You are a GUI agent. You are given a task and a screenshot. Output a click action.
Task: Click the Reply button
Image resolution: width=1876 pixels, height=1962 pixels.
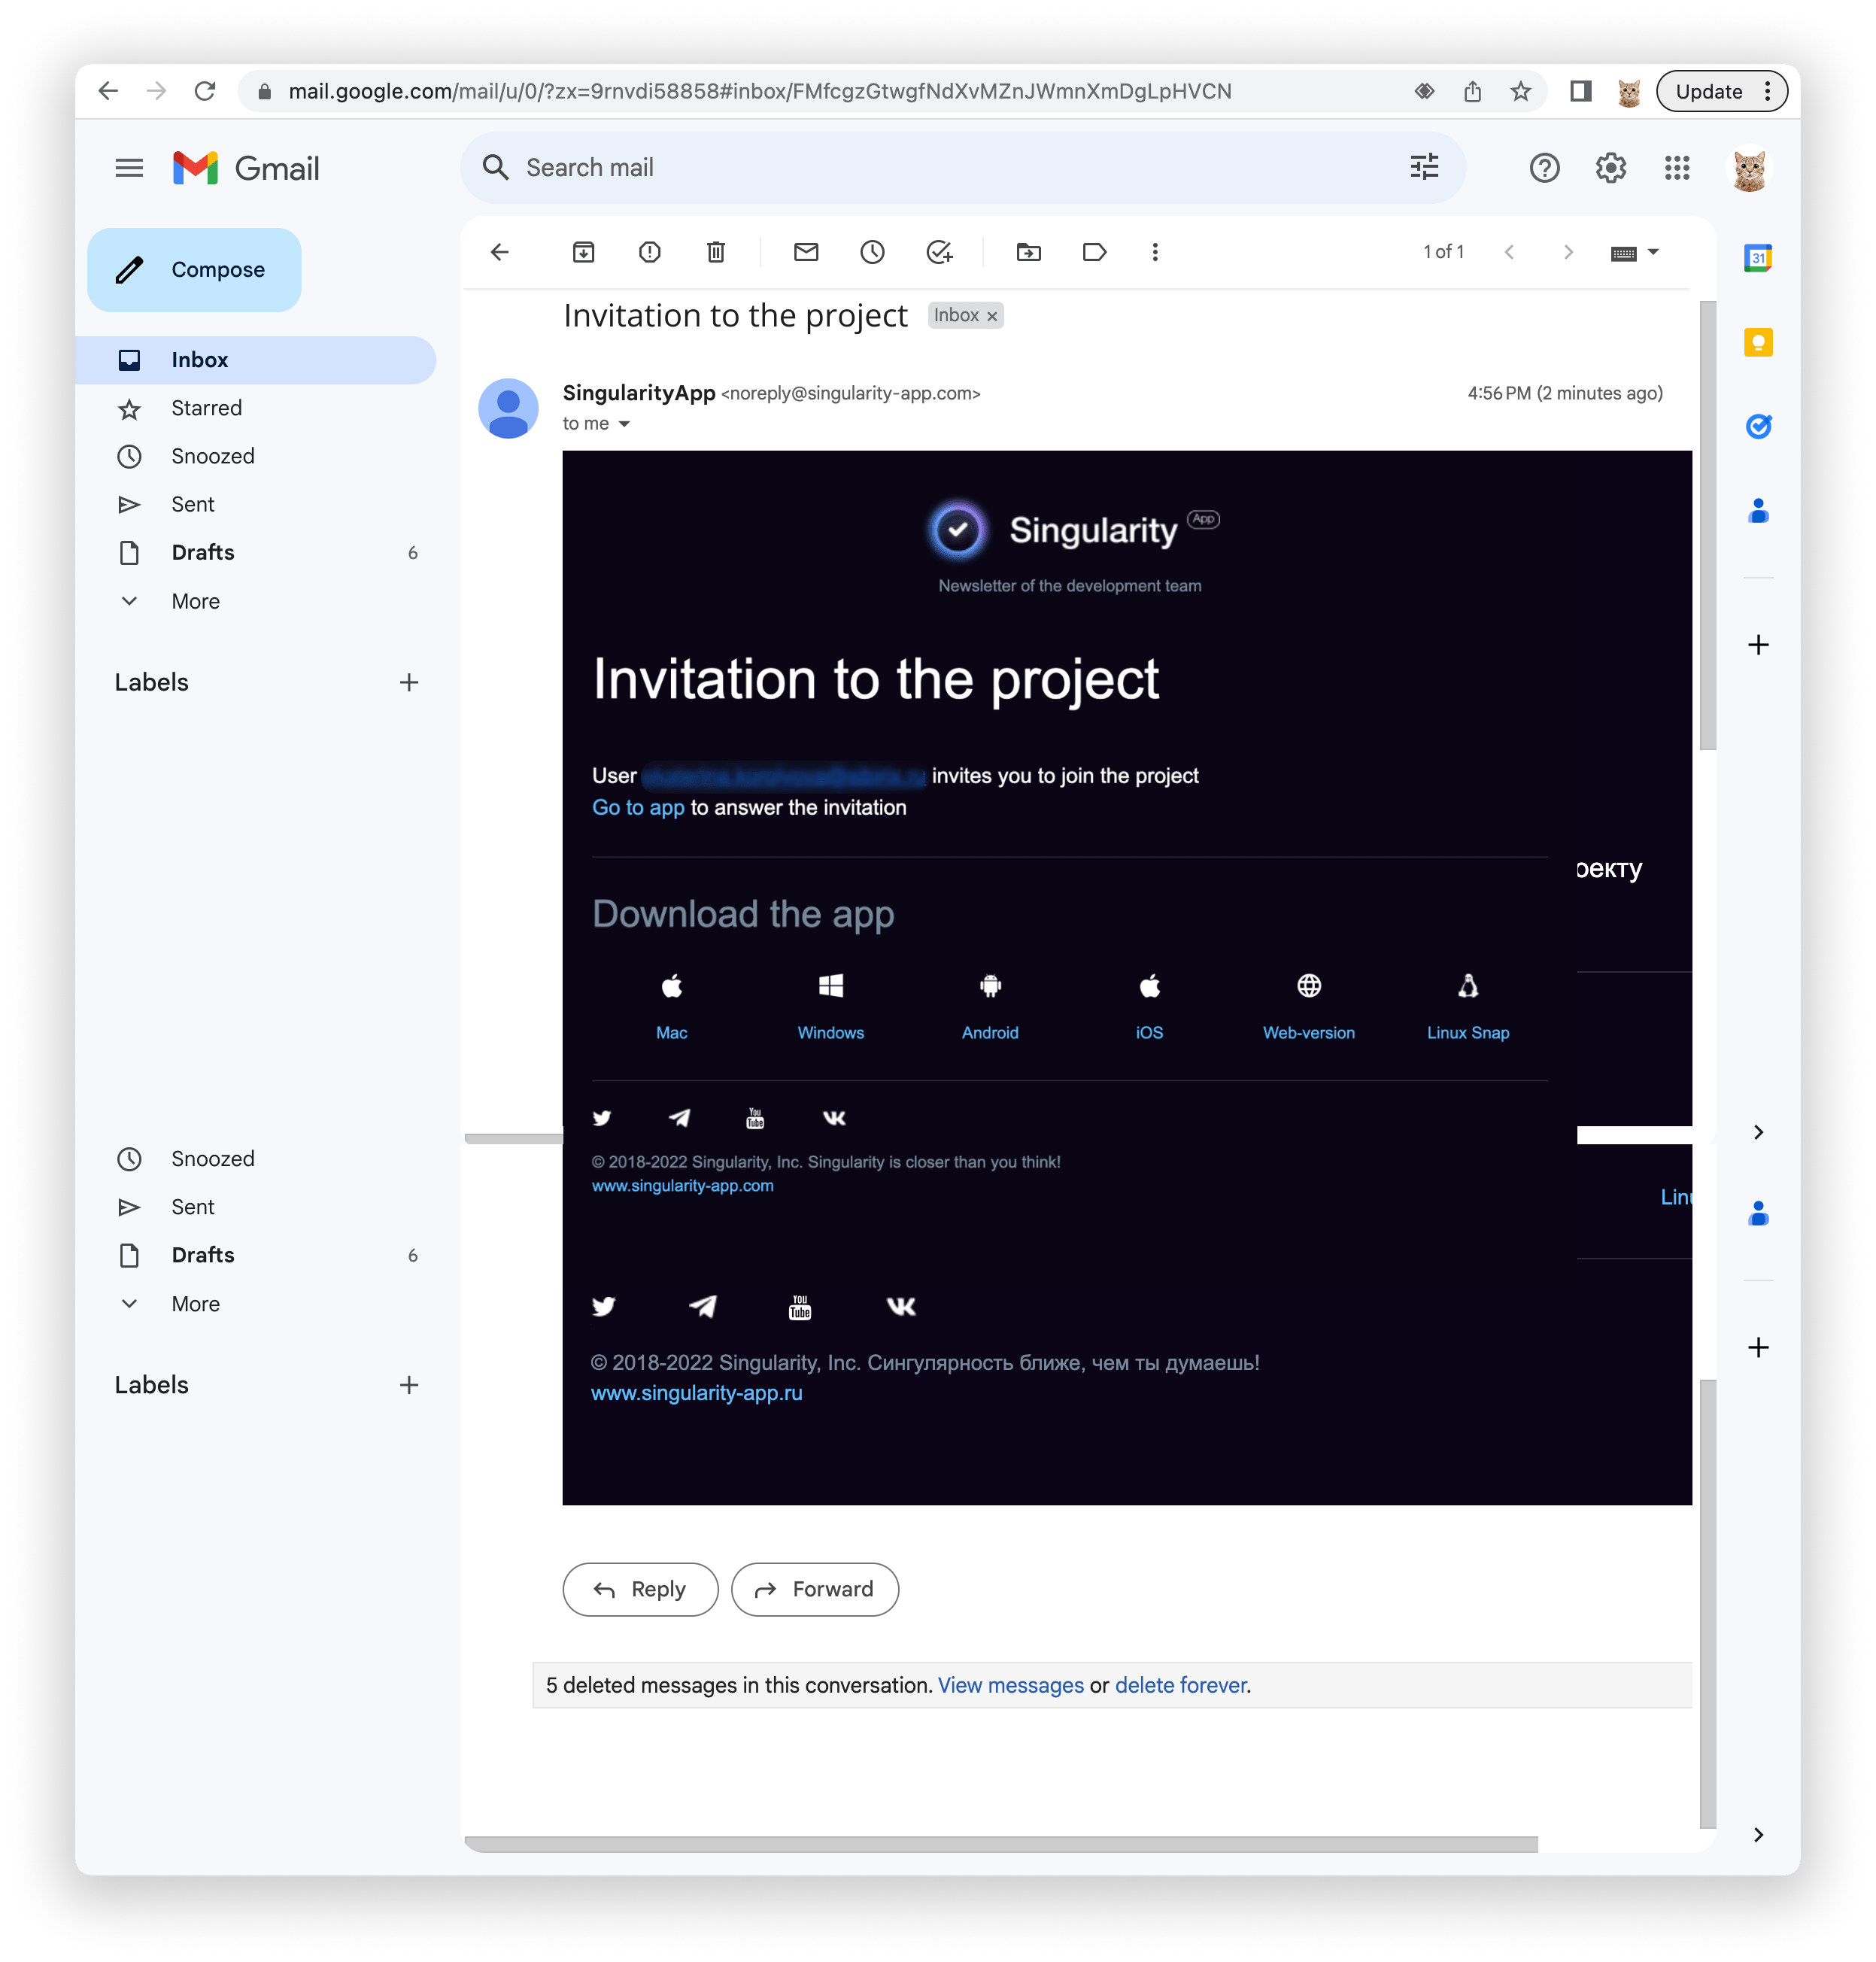(x=640, y=1588)
